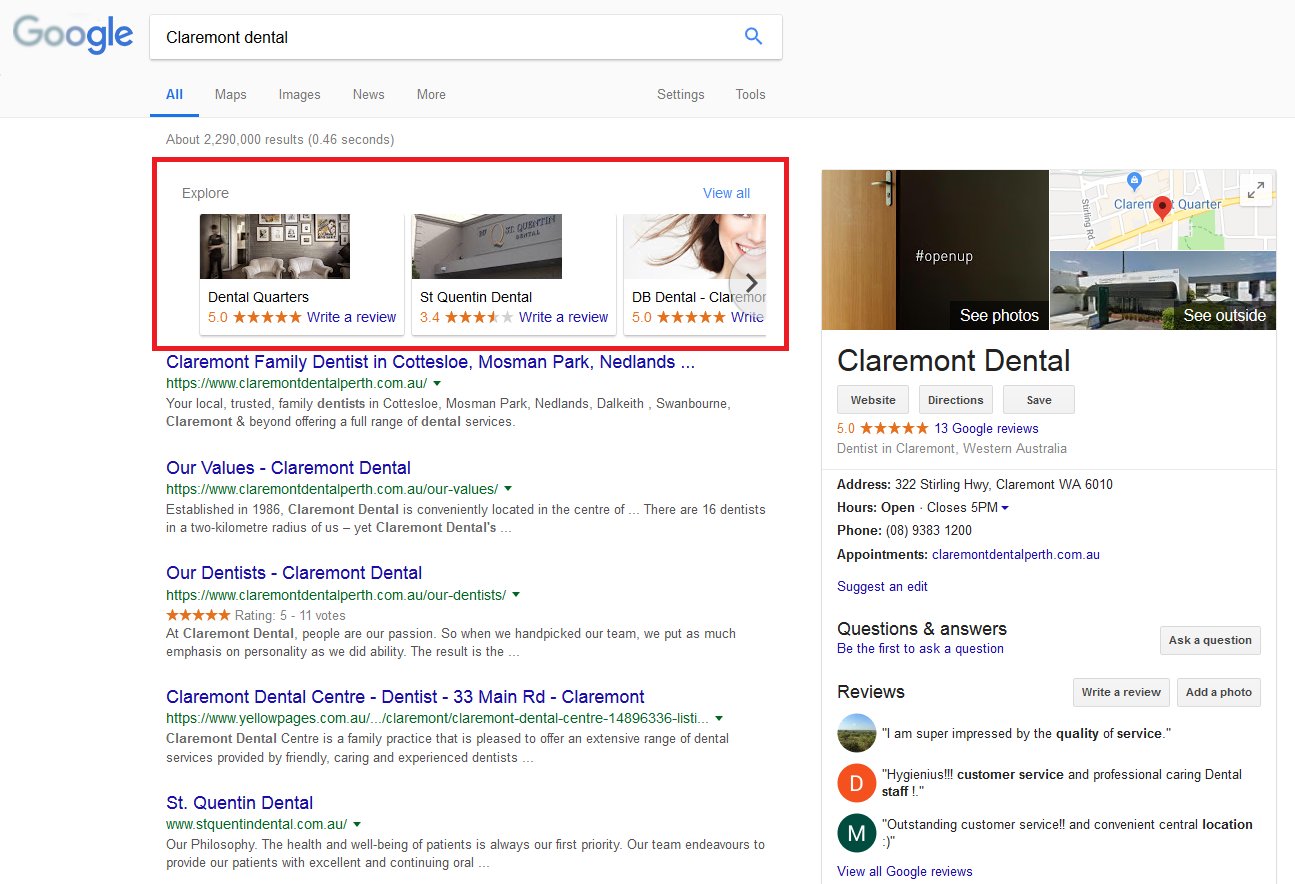Screen dimensions: 1295x884
Task: Switch to the News tab
Action: pyautogui.click(x=368, y=94)
